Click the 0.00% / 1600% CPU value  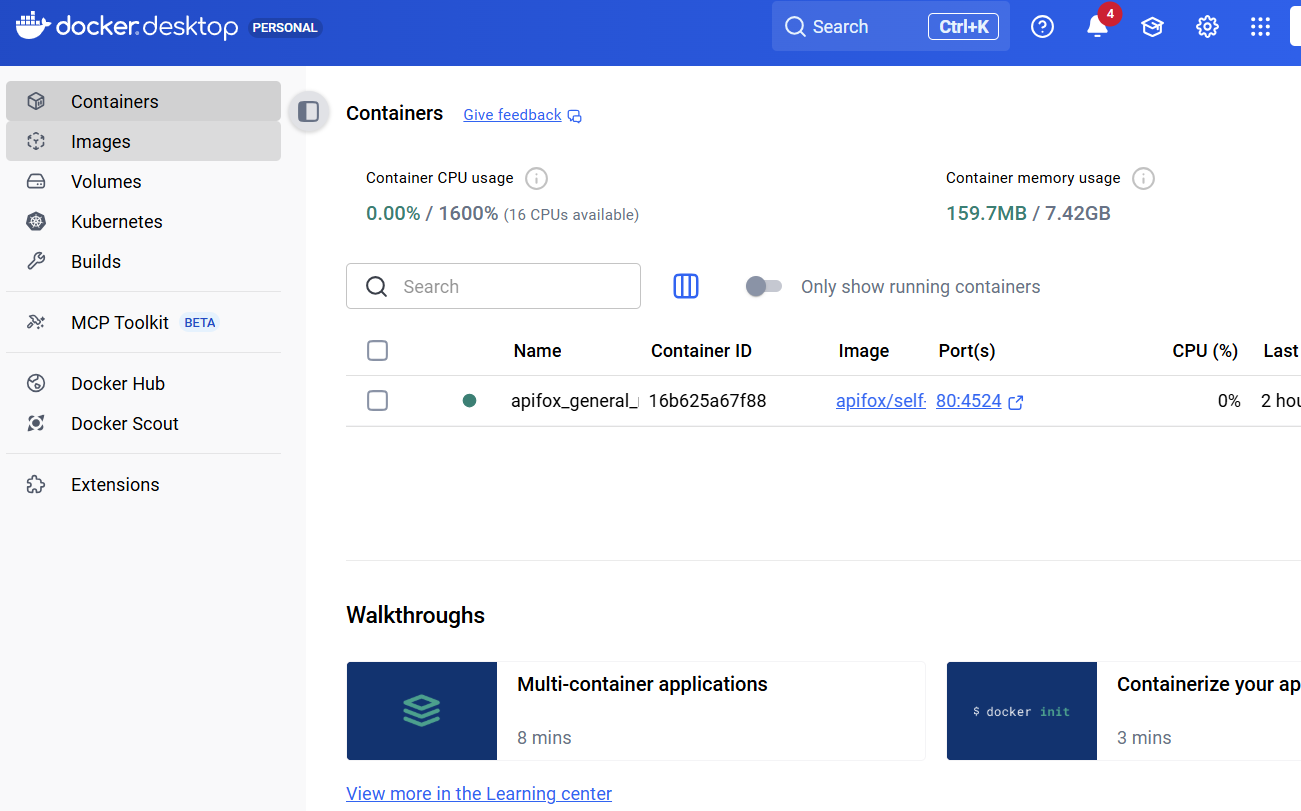click(x=432, y=213)
